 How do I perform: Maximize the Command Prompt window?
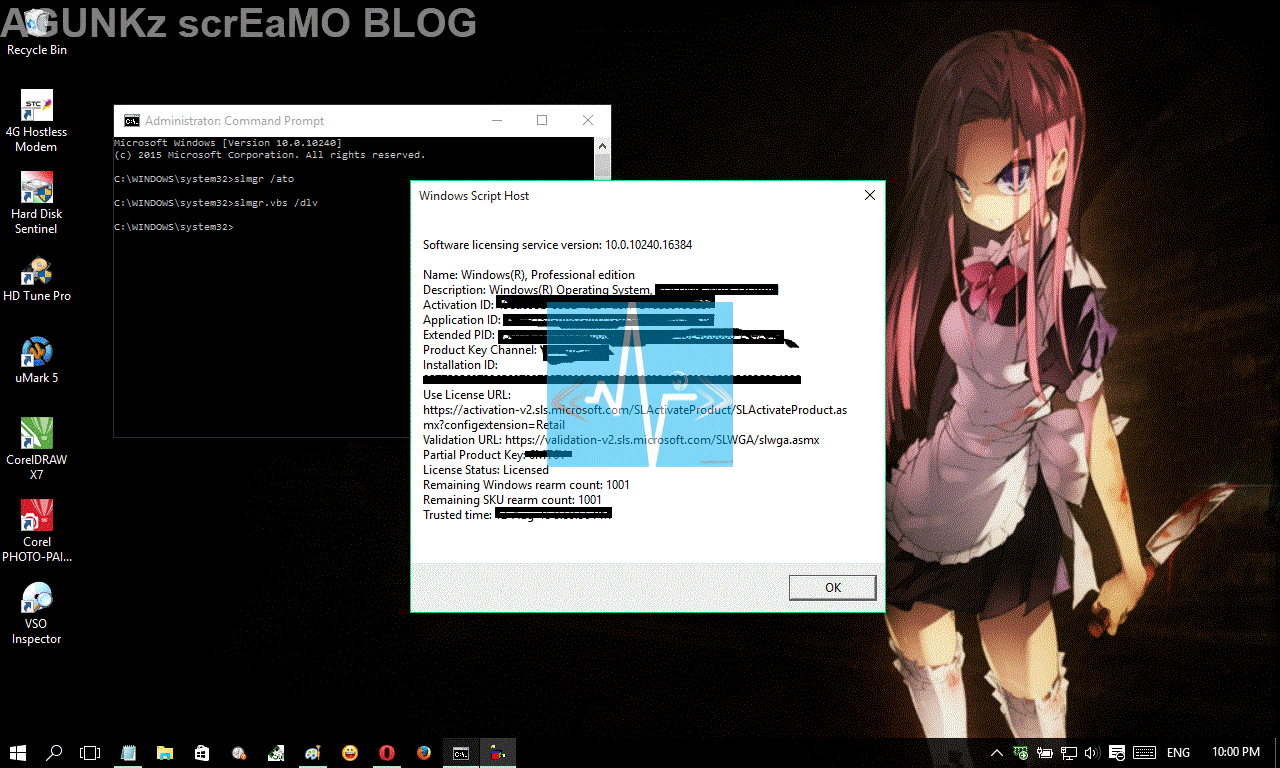click(542, 120)
